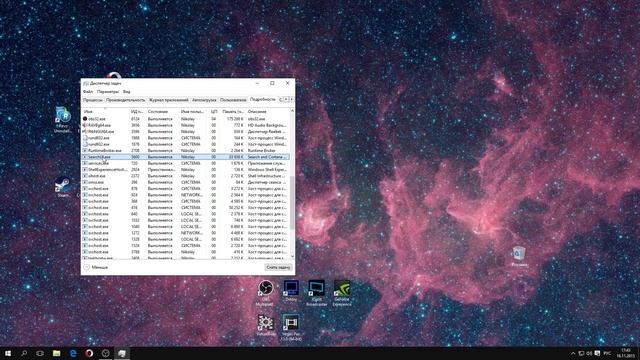Open the Revo Uninstaller desktop icon

coord(63,119)
